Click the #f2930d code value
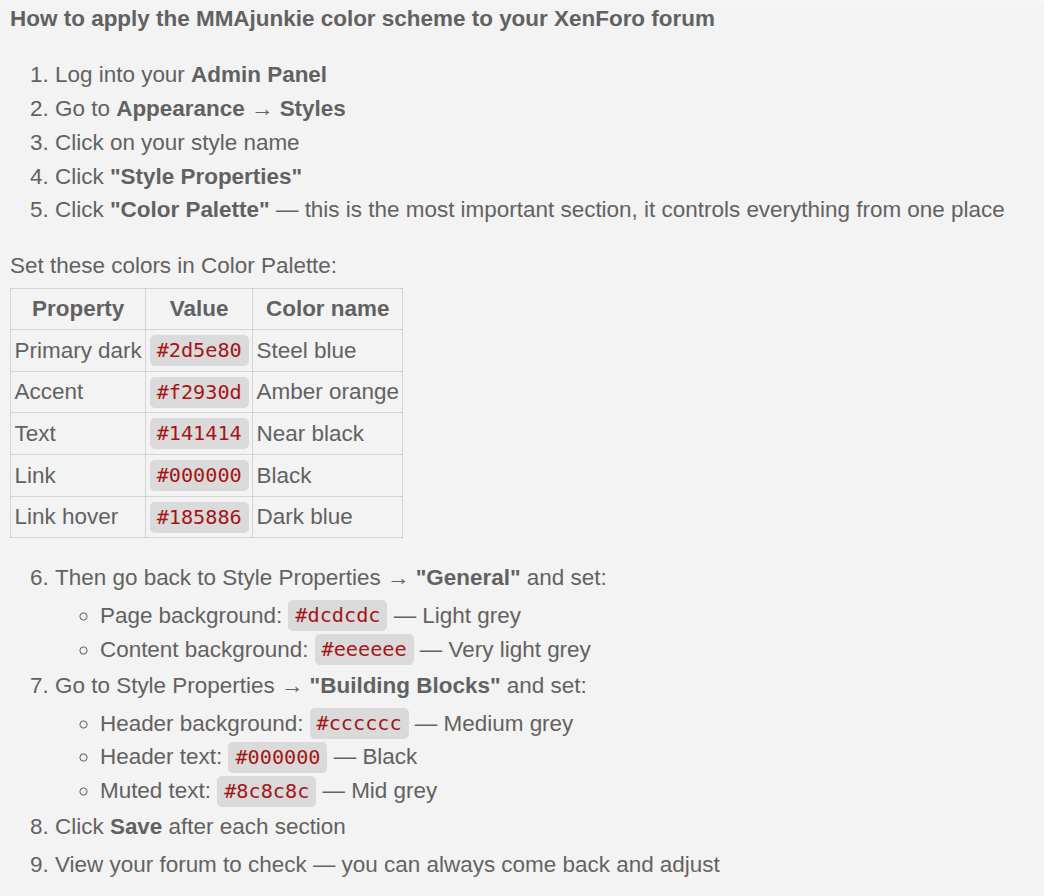1044x896 pixels. (x=199, y=392)
